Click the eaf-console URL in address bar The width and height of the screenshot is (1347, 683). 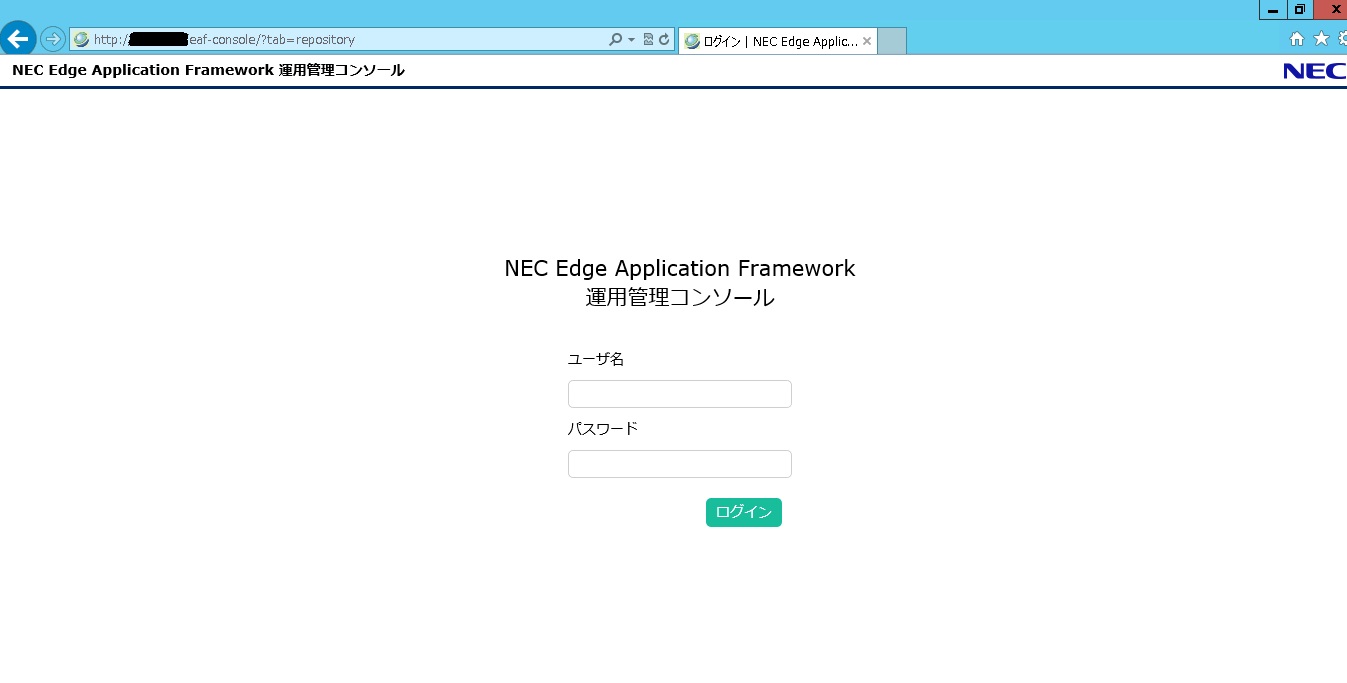(x=270, y=40)
